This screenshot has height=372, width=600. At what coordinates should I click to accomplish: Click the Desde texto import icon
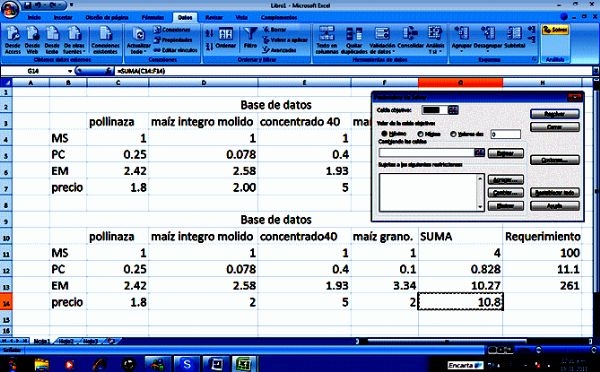(x=52, y=40)
